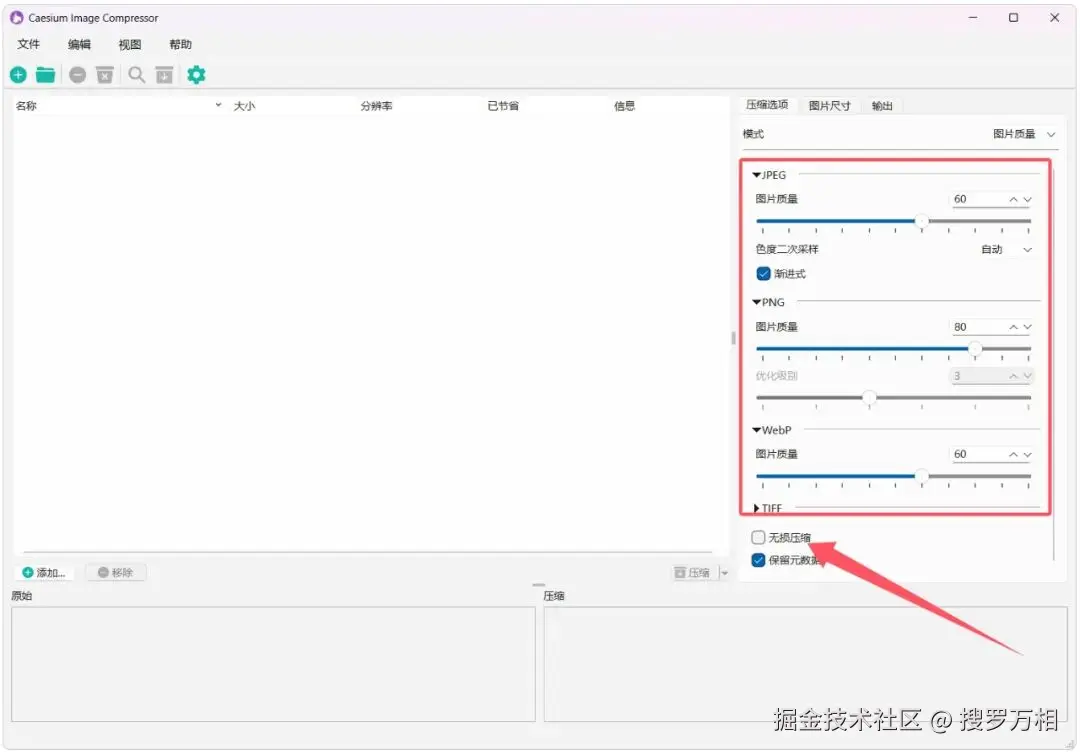1080x755 pixels.
Task: Collapse the PNG section triangle
Action: click(756, 302)
